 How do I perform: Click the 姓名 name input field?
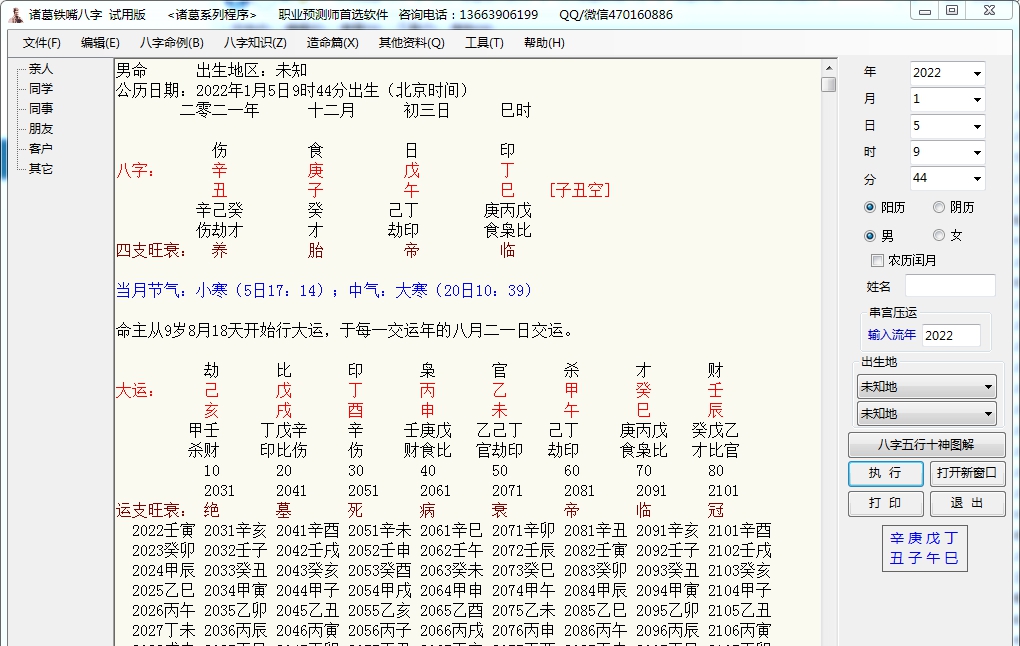click(x=950, y=285)
